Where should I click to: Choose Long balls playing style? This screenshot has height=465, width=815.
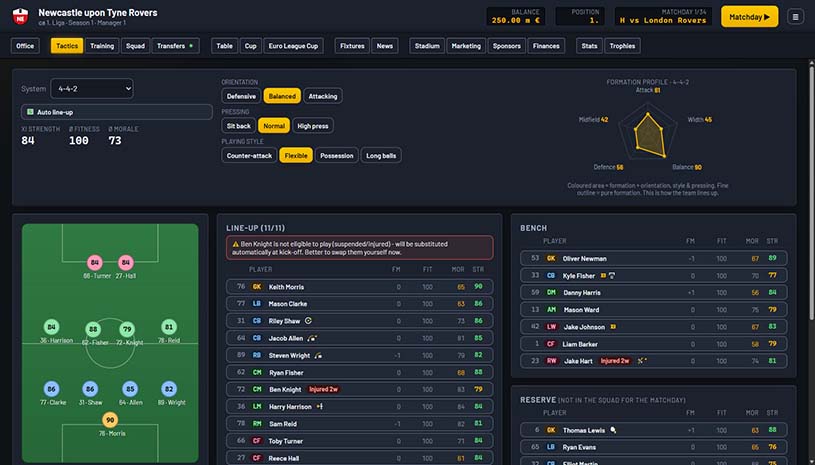[381, 155]
